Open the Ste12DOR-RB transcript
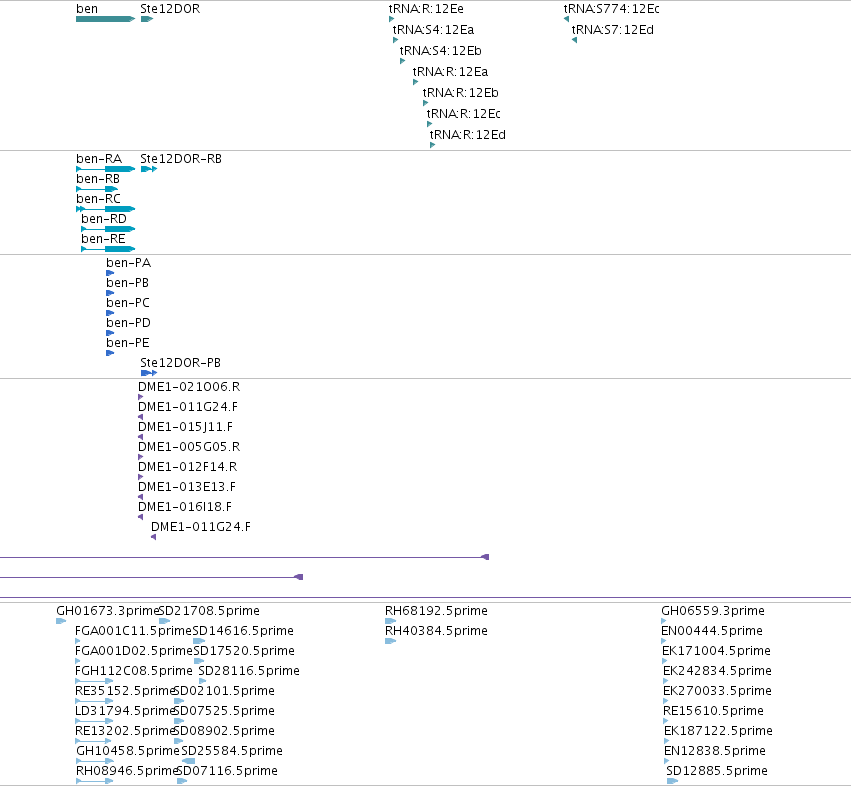851x786 pixels. (x=149, y=169)
